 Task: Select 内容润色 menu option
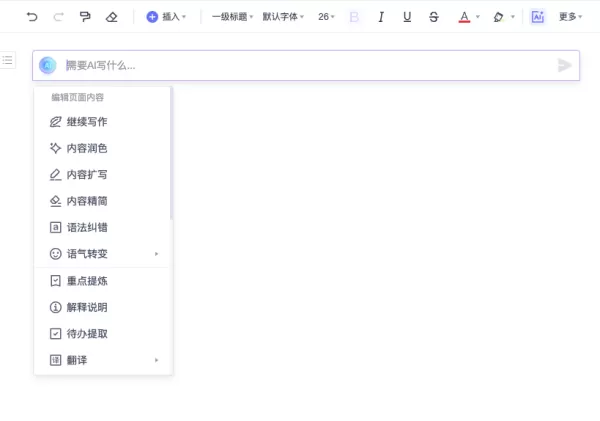point(103,148)
